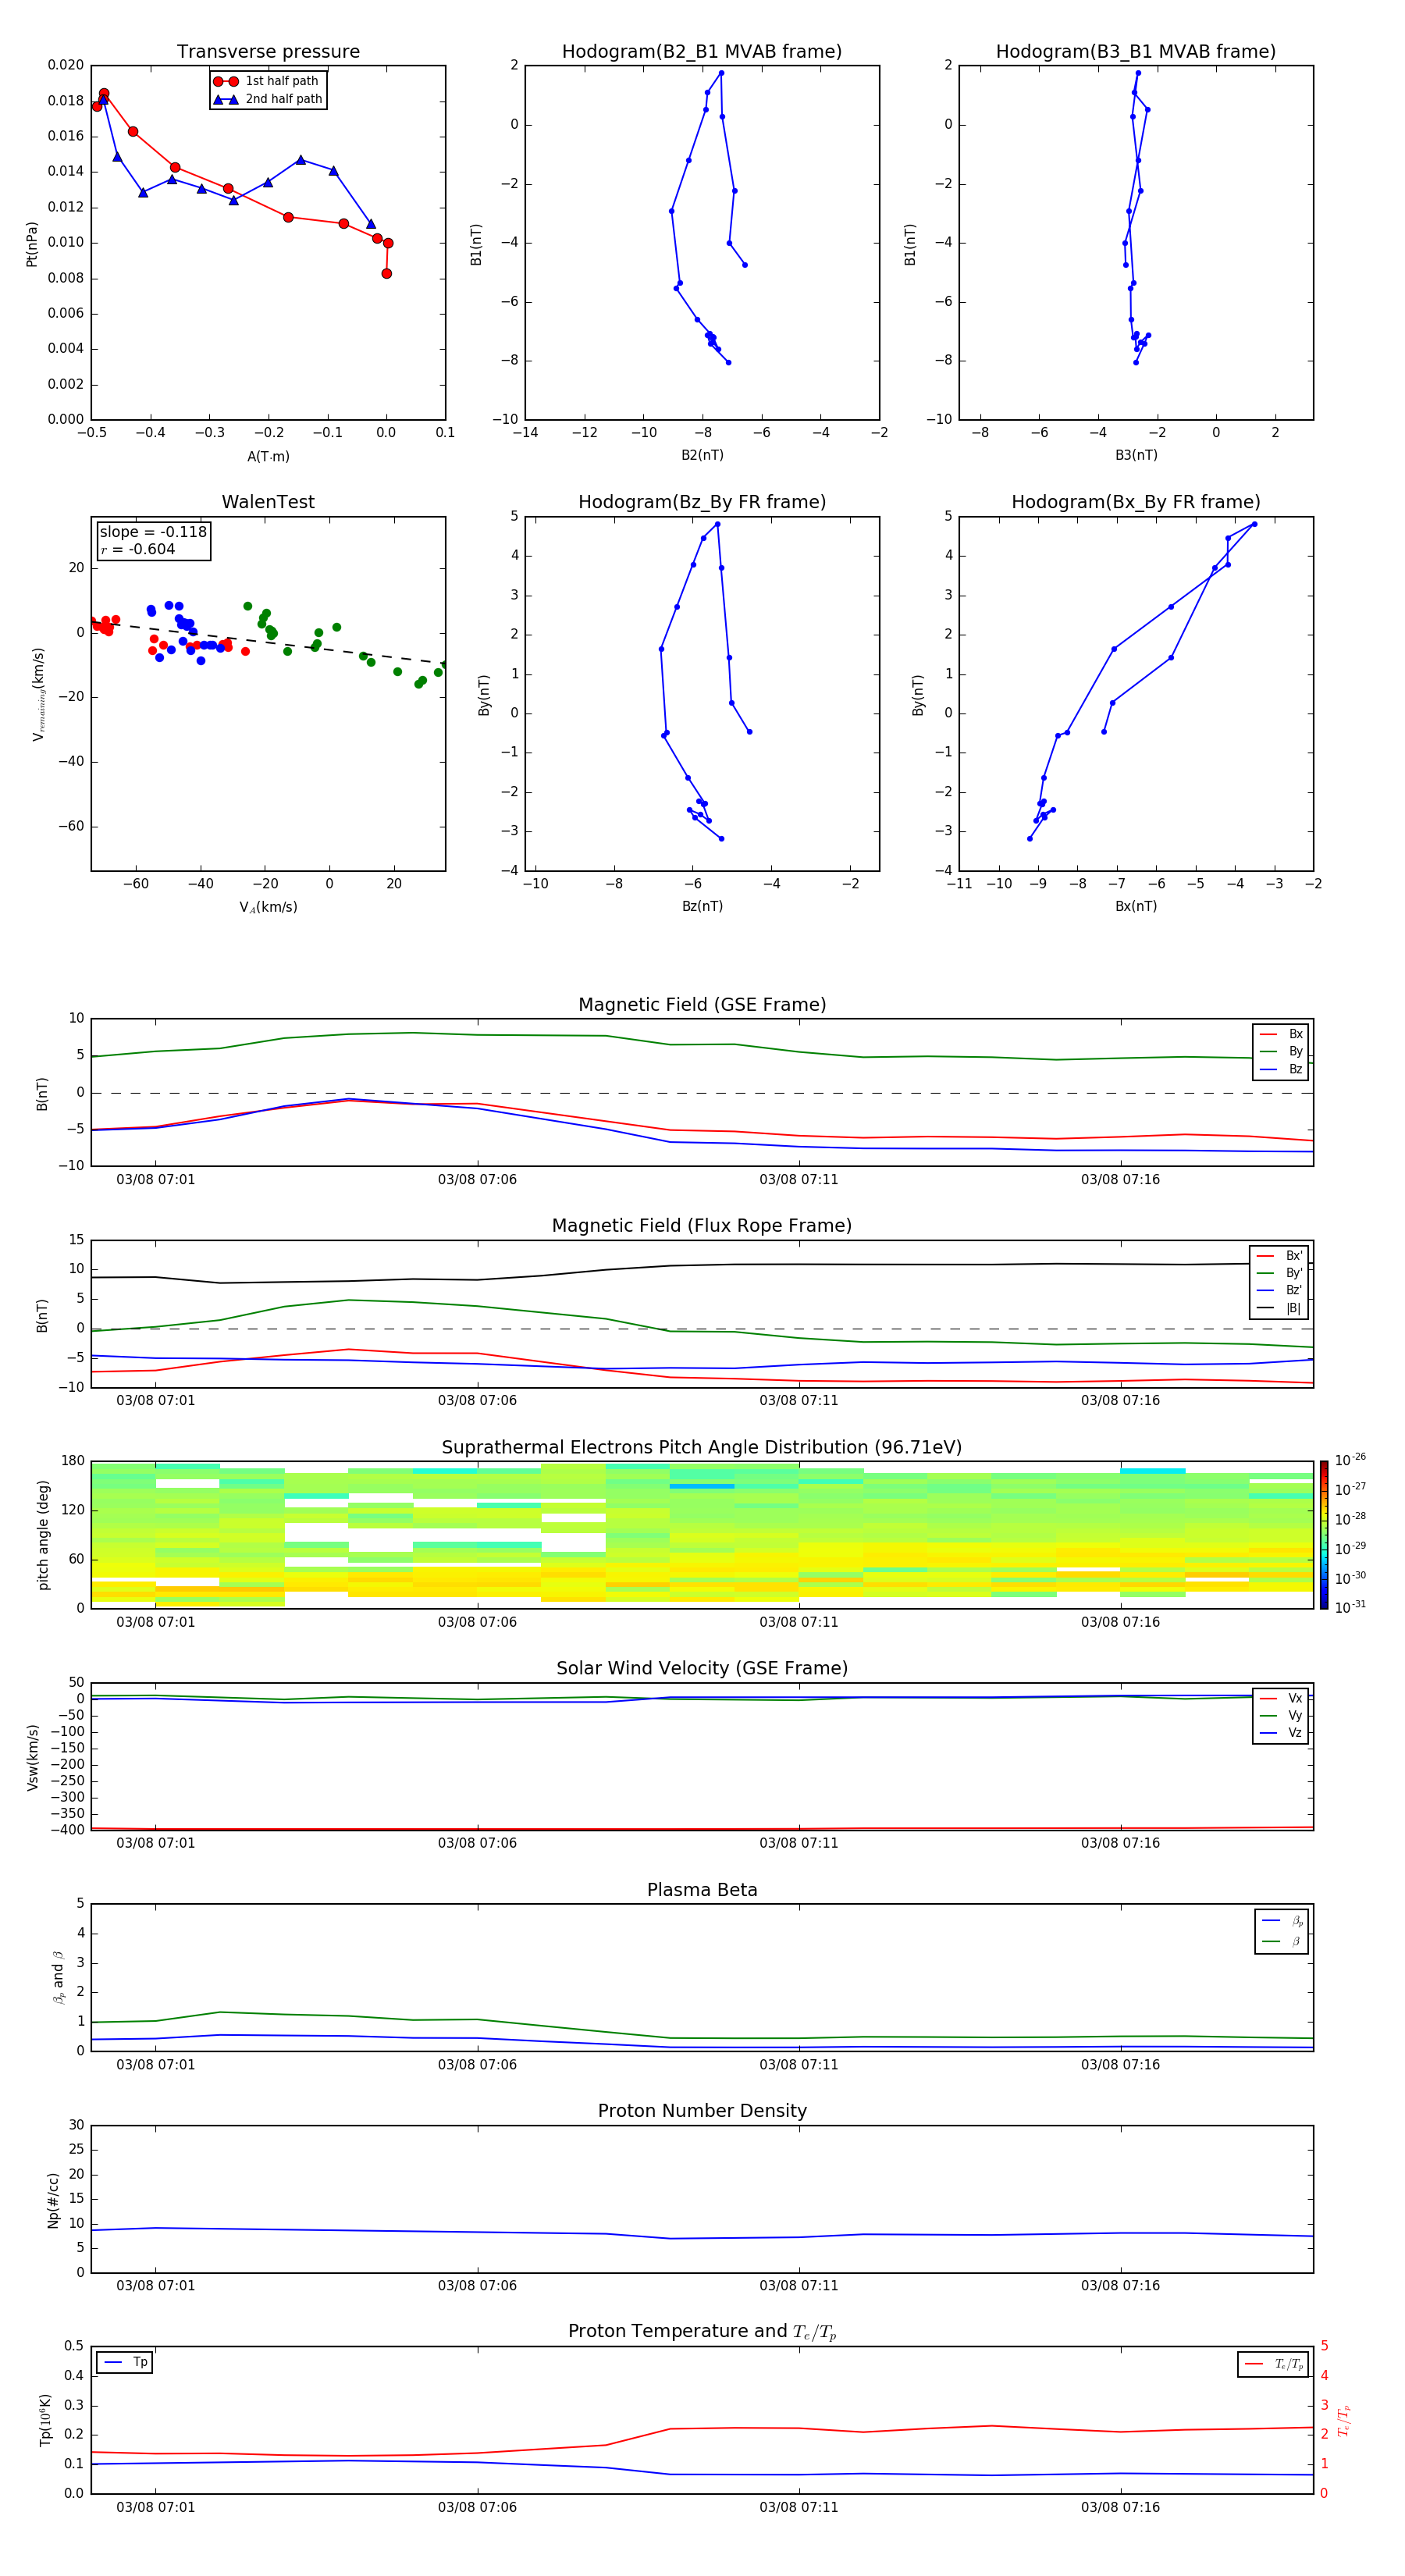Click the pitch angle colorbar

1324,1535
